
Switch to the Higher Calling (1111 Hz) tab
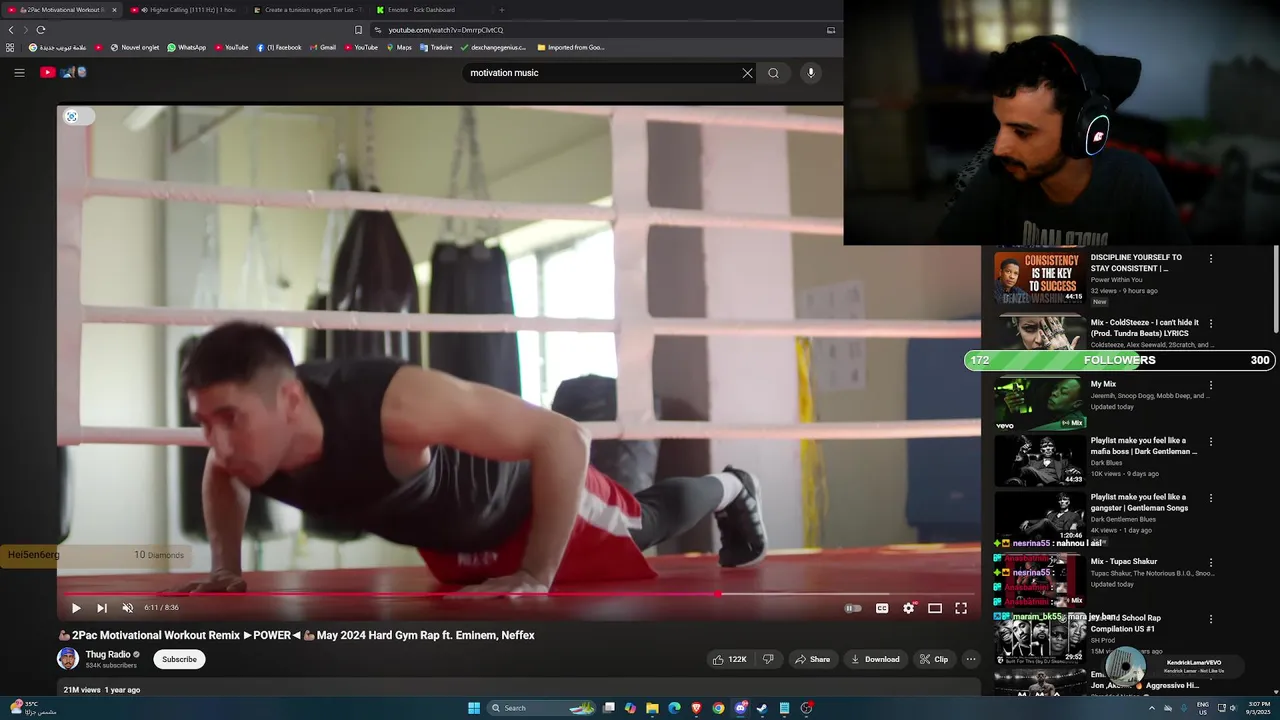tap(185, 10)
